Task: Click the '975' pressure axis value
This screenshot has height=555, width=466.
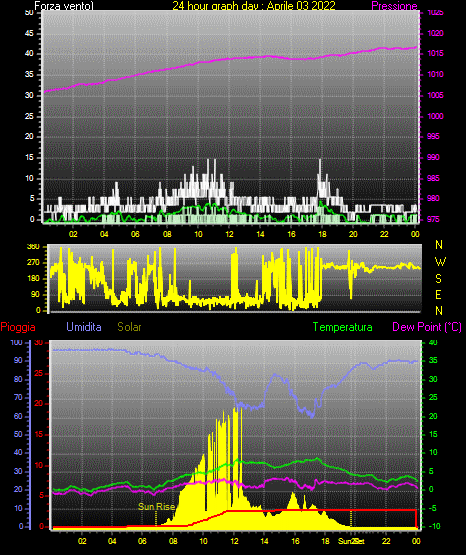Action: point(433,219)
